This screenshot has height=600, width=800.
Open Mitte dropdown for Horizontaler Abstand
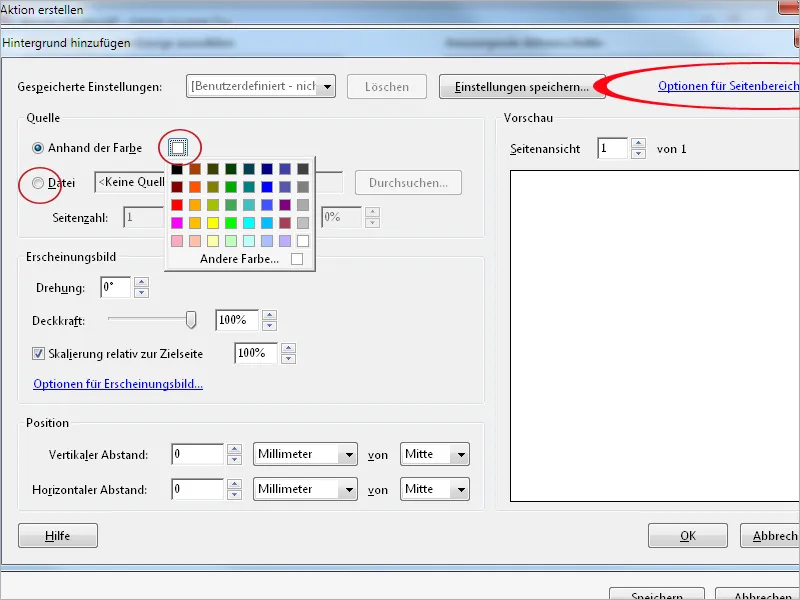435,489
